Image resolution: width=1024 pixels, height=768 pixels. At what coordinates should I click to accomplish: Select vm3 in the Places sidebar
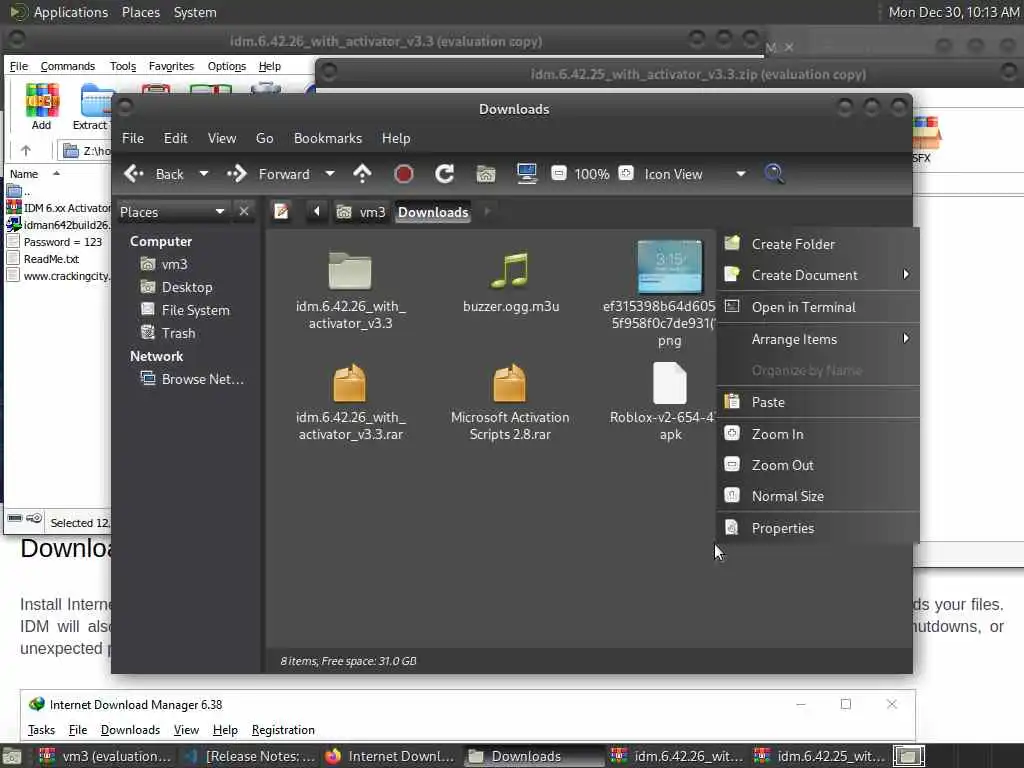[164, 264]
